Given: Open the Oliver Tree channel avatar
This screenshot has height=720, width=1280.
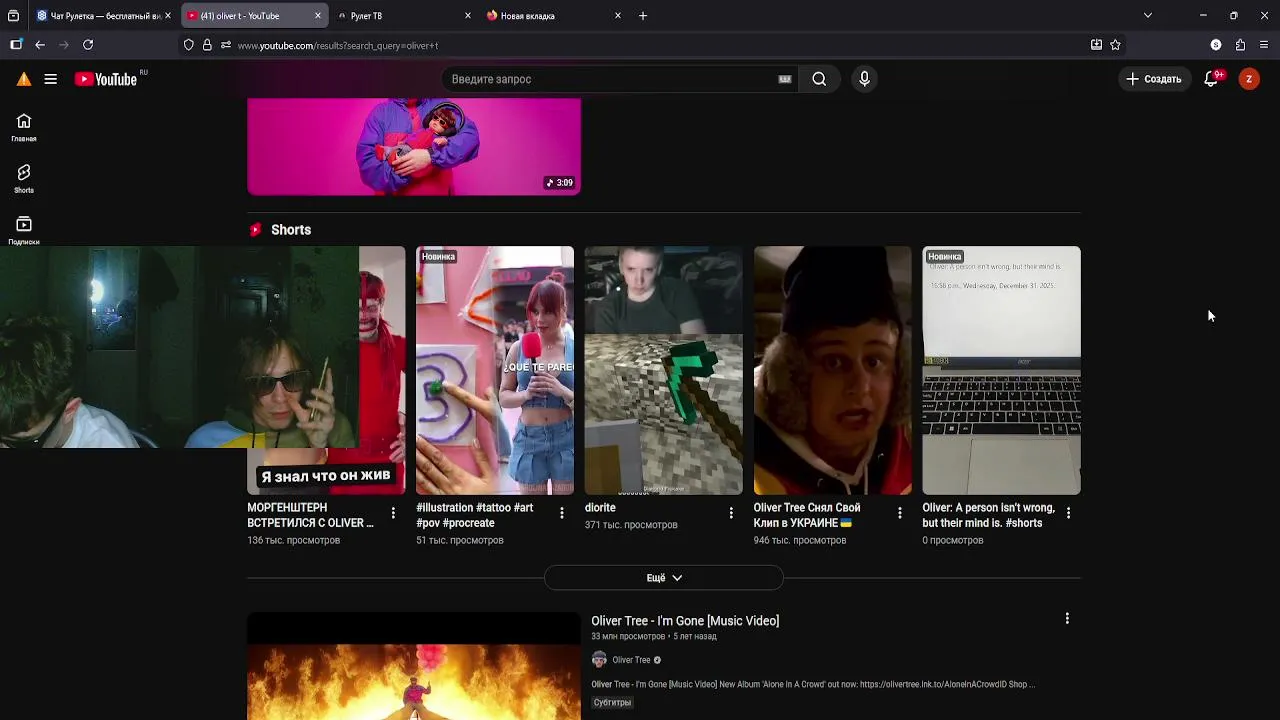Looking at the screenshot, I should (599, 660).
